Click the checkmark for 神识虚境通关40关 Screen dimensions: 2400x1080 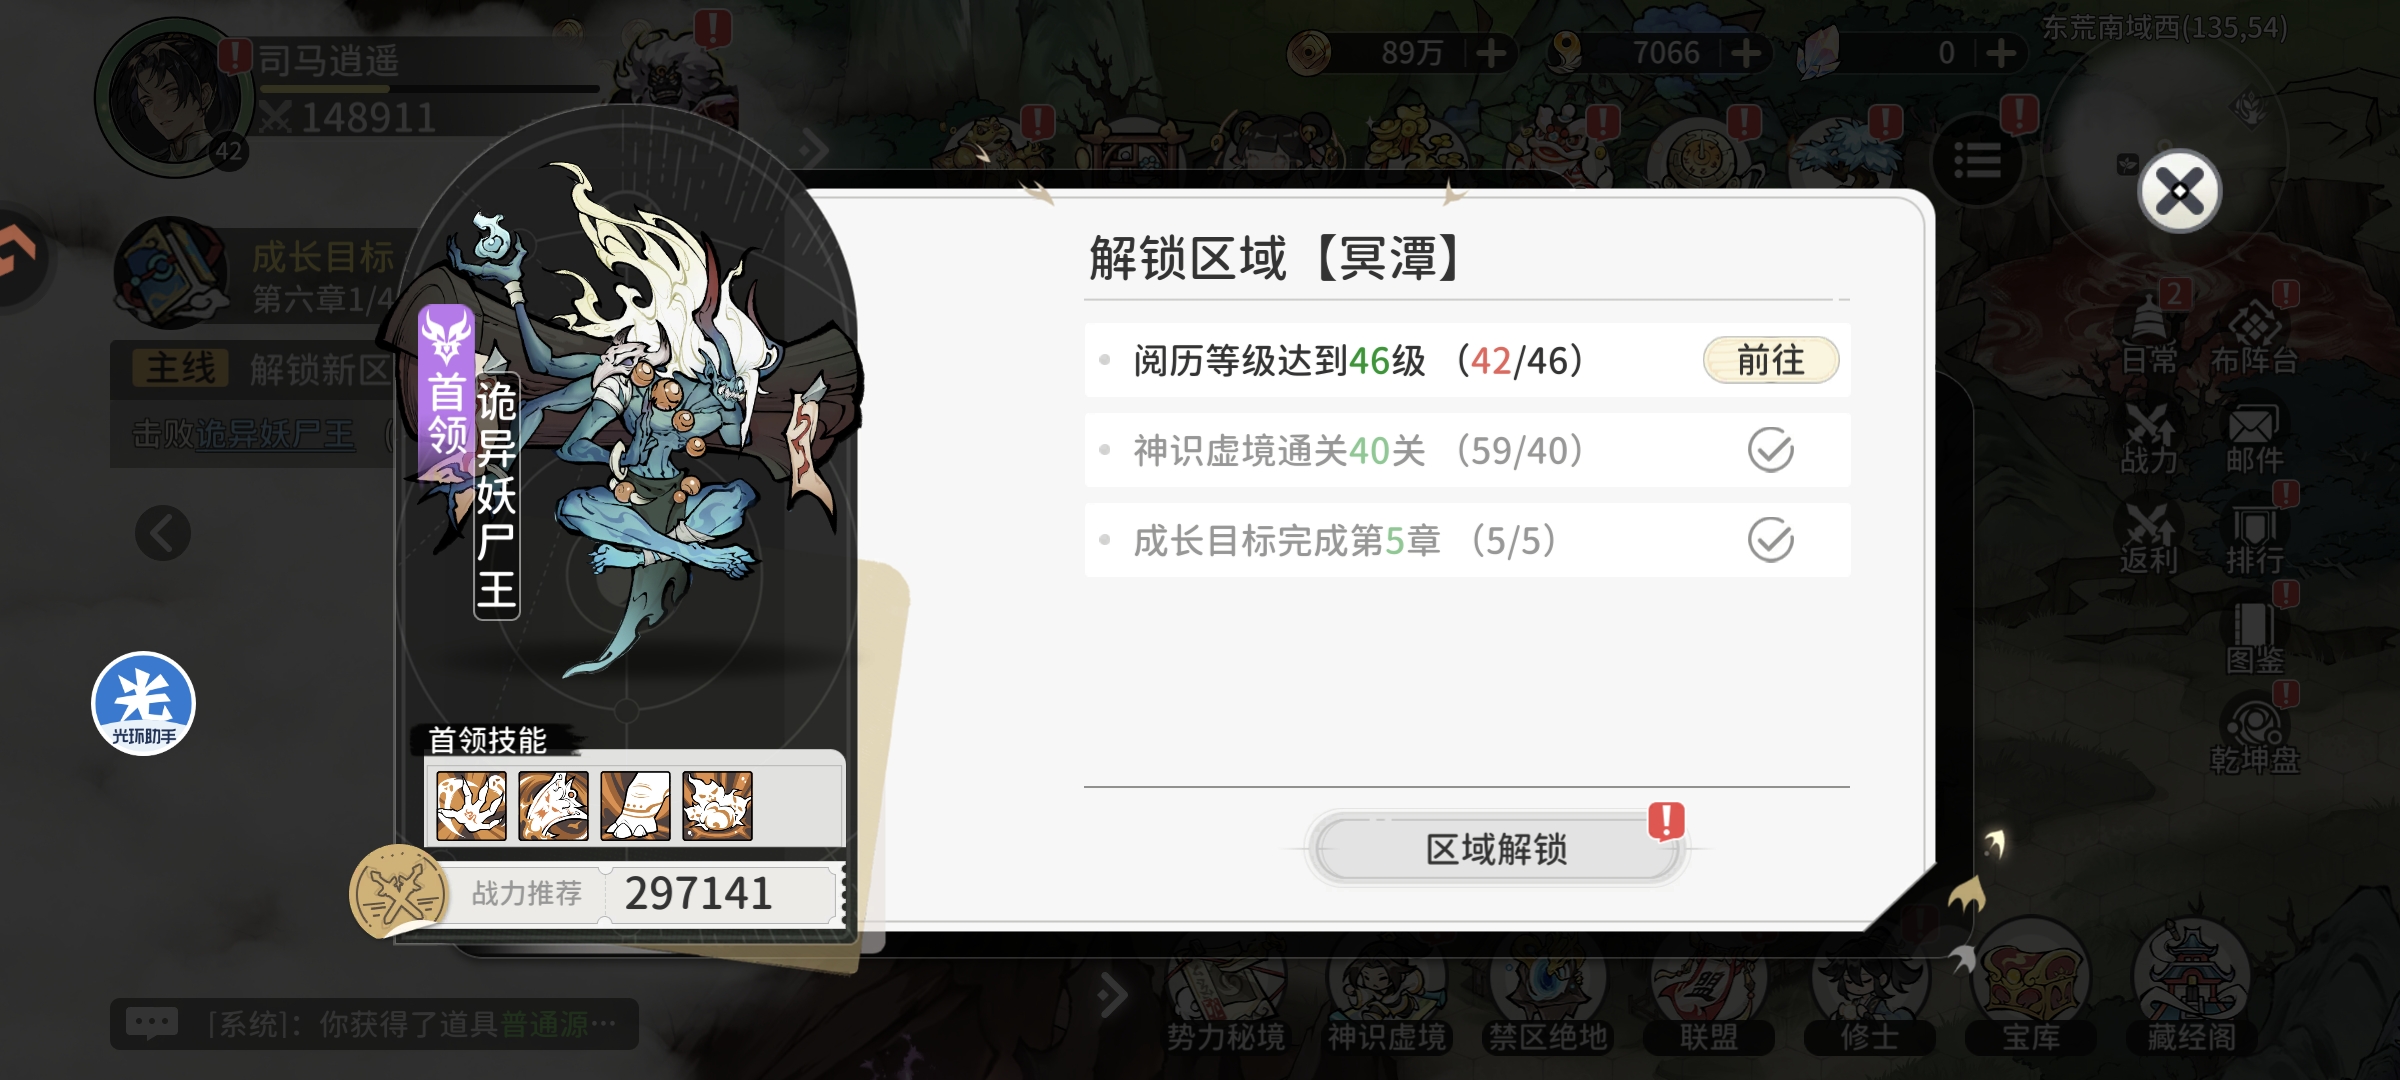coord(1770,450)
